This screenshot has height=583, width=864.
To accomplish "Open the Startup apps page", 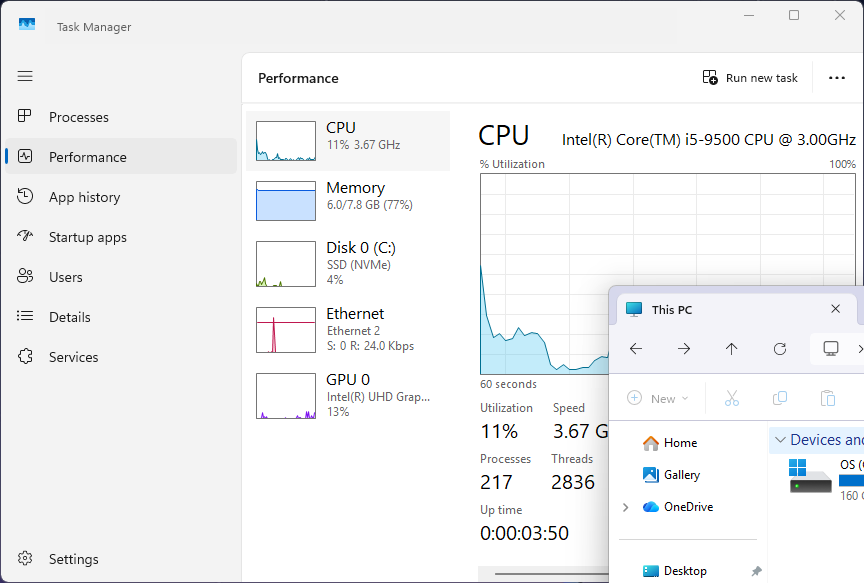I will (121, 237).
